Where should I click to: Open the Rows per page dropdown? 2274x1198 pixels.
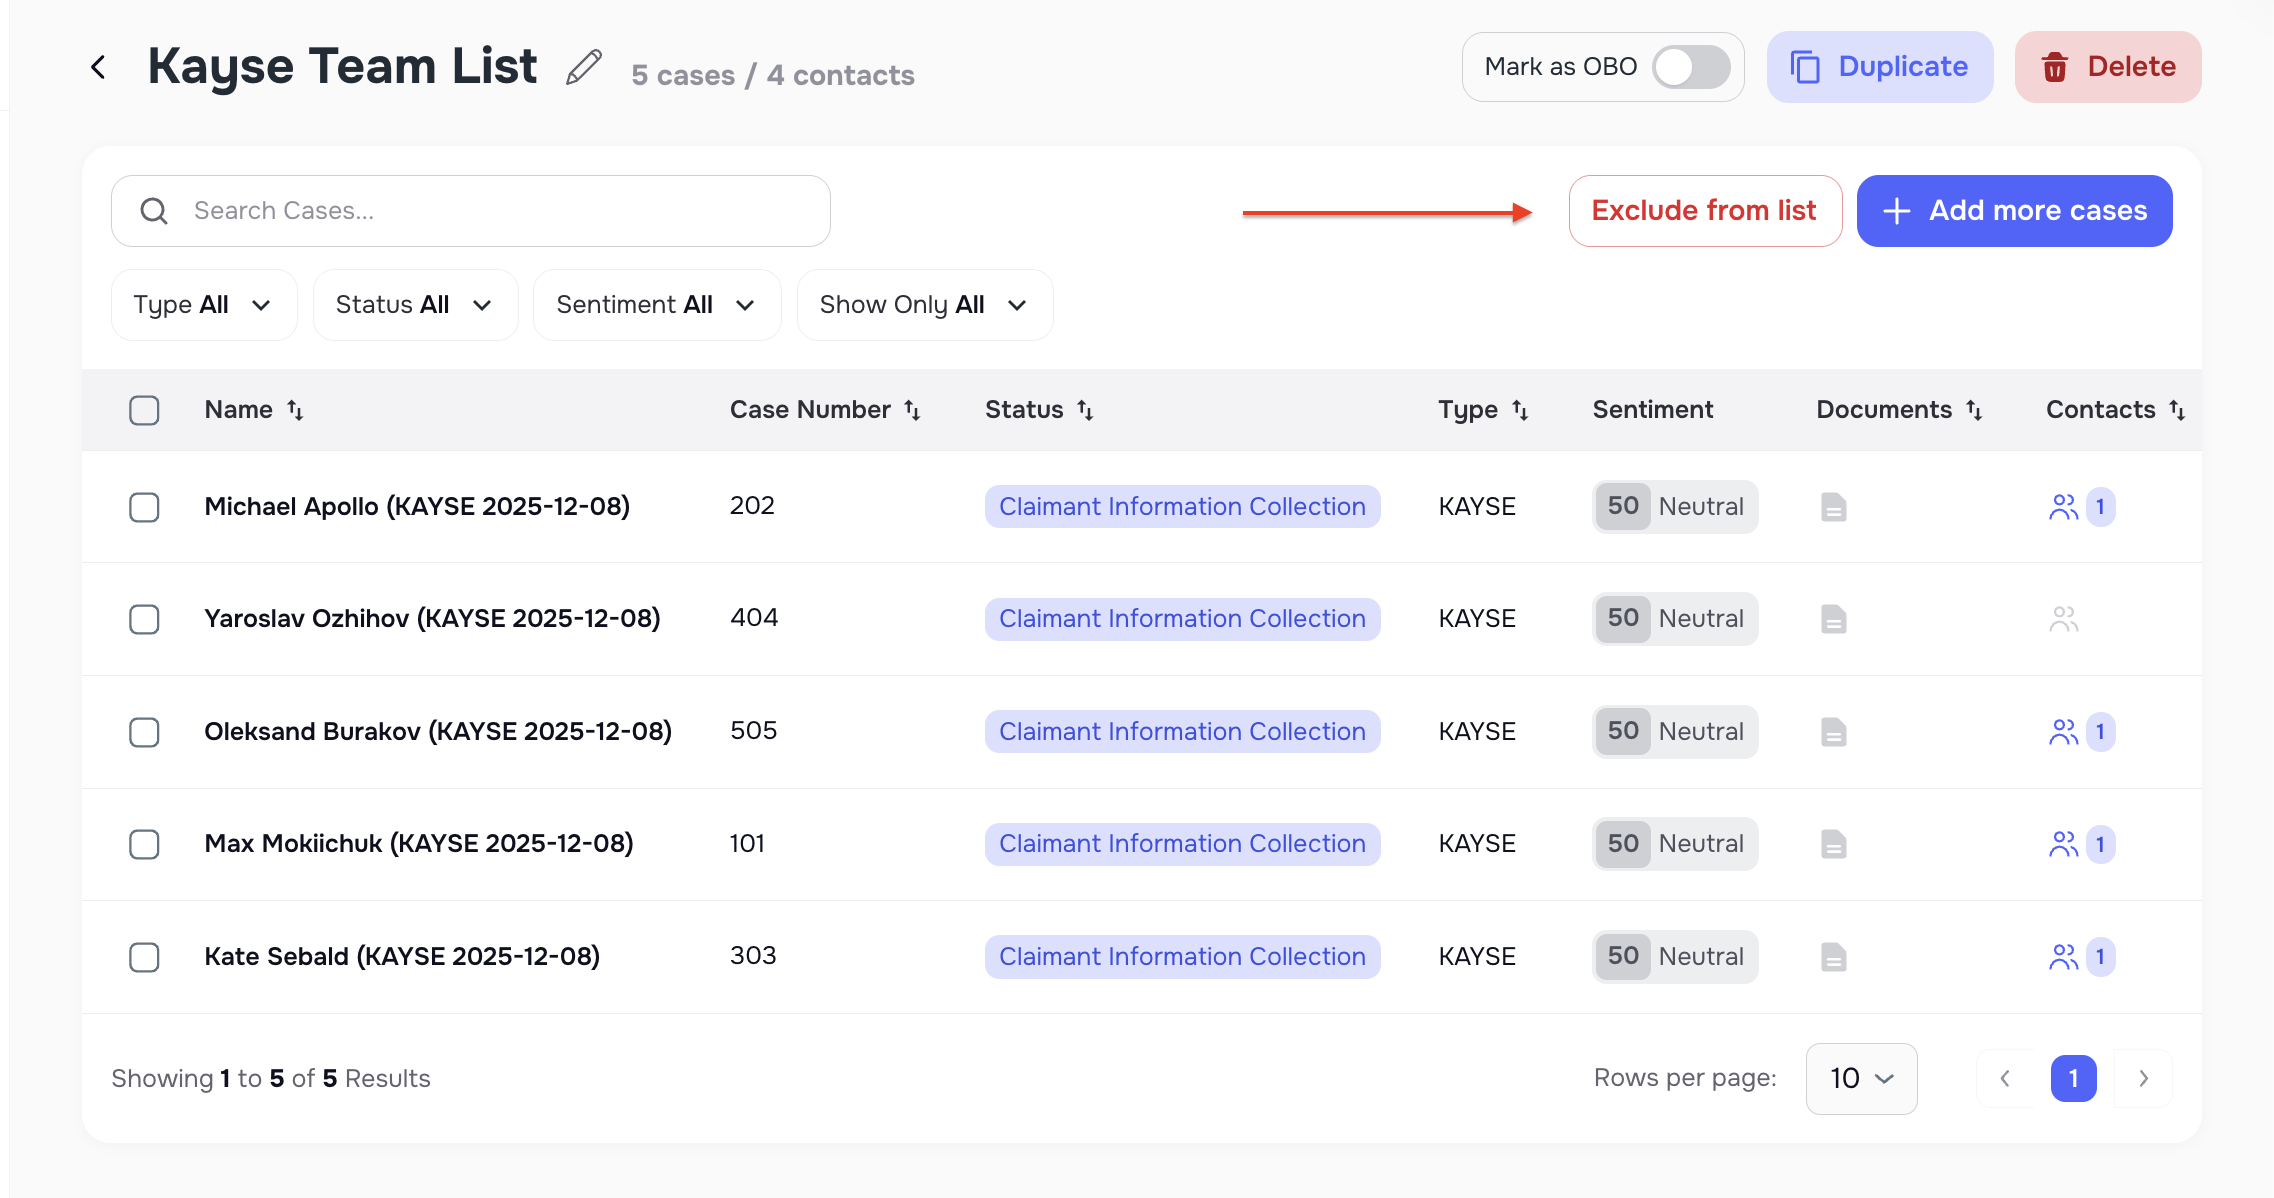(x=1861, y=1078)
